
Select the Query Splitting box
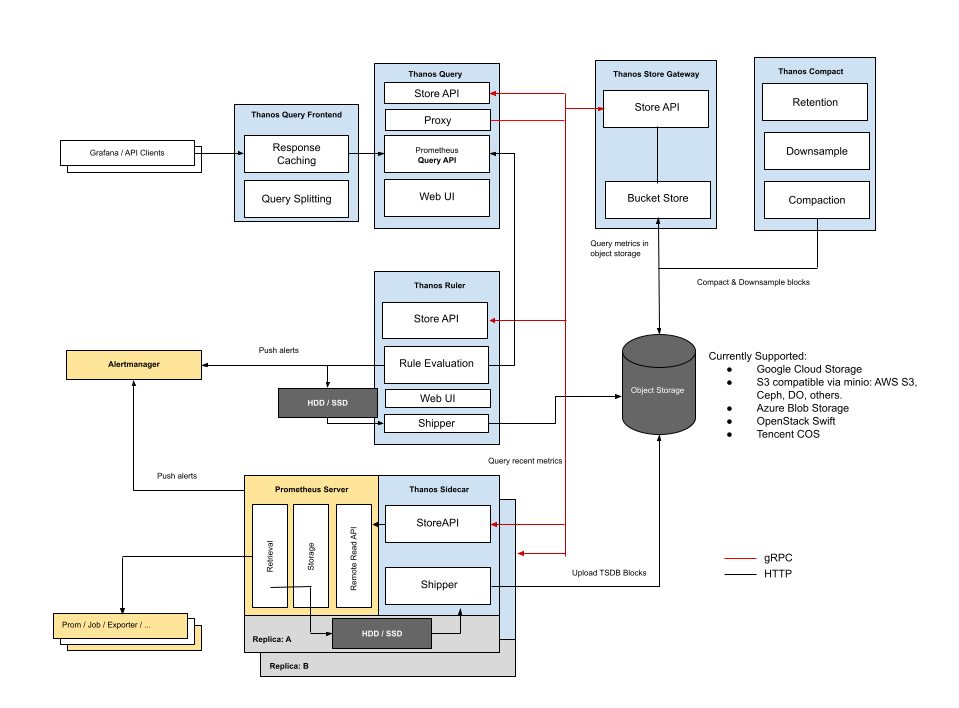[x=296, y=199]
